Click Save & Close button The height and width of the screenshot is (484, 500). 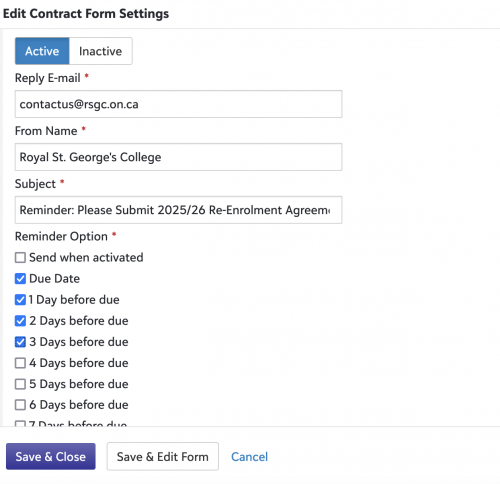(51, 456)
